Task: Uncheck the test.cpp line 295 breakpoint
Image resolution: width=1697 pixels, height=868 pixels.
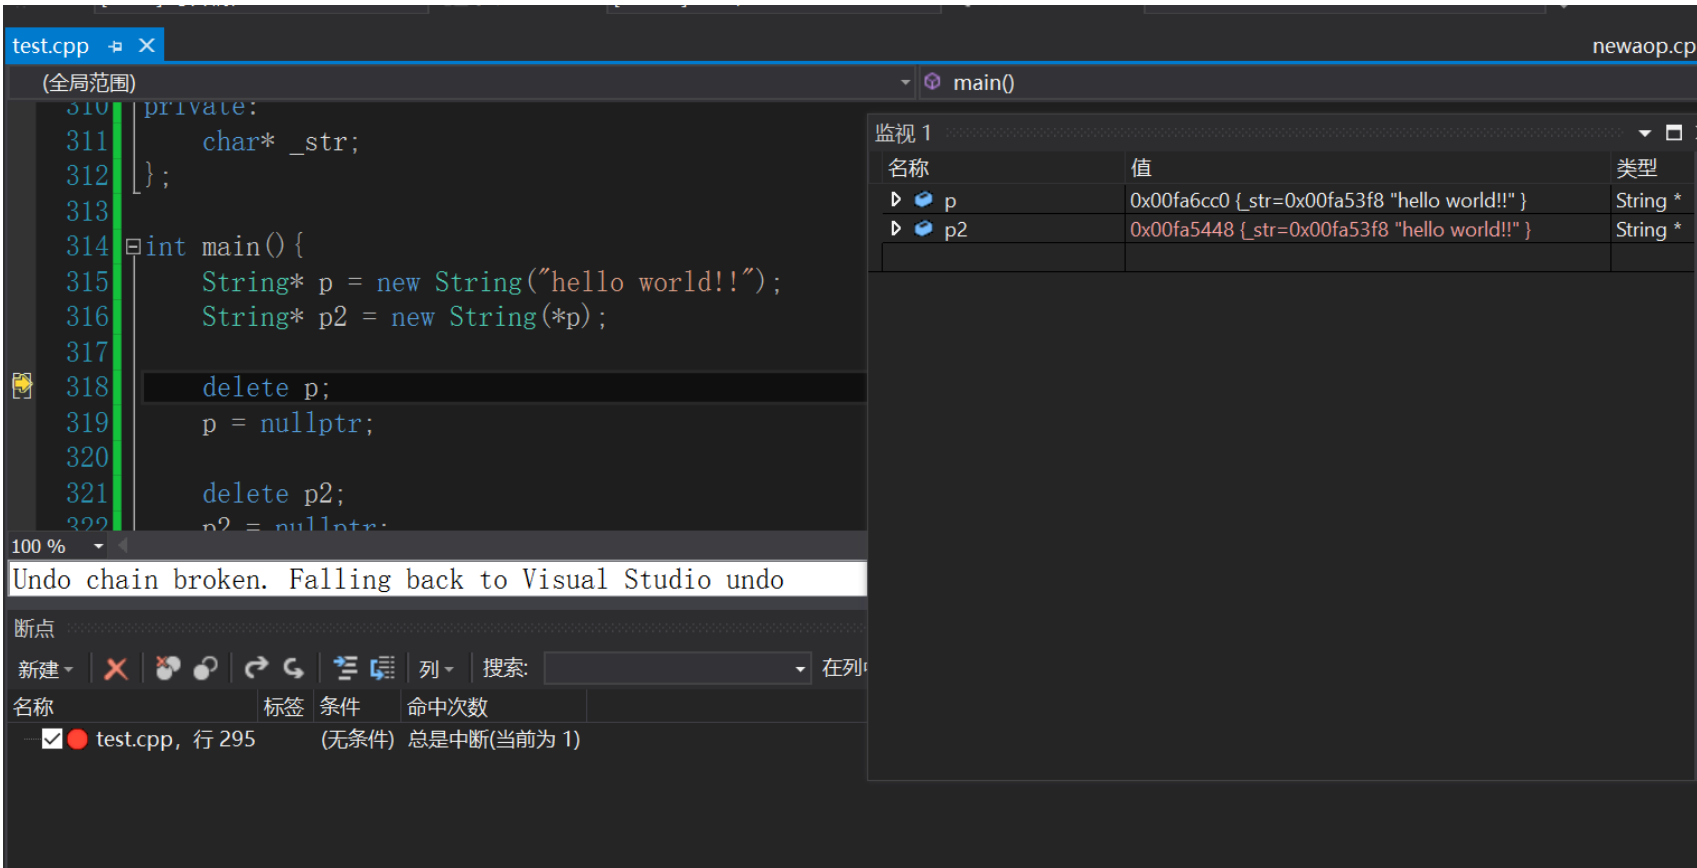Action: point(52,739)
